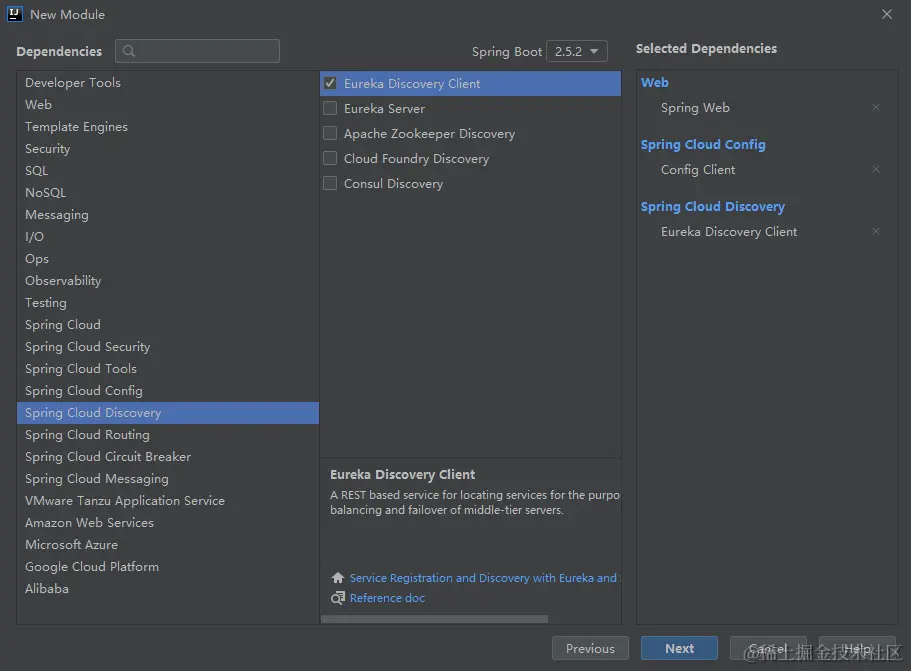Remove Eureka Discovery Client from selected list

(876, 231)
